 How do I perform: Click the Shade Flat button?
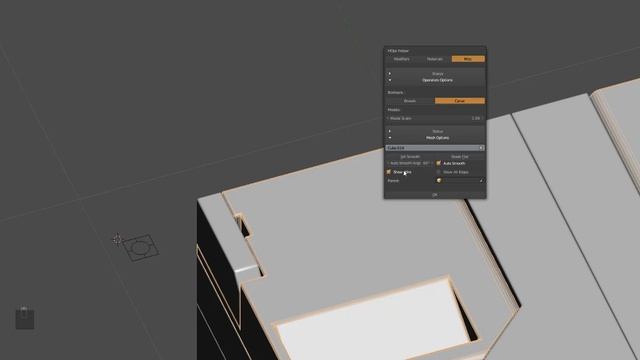[460, 157]
